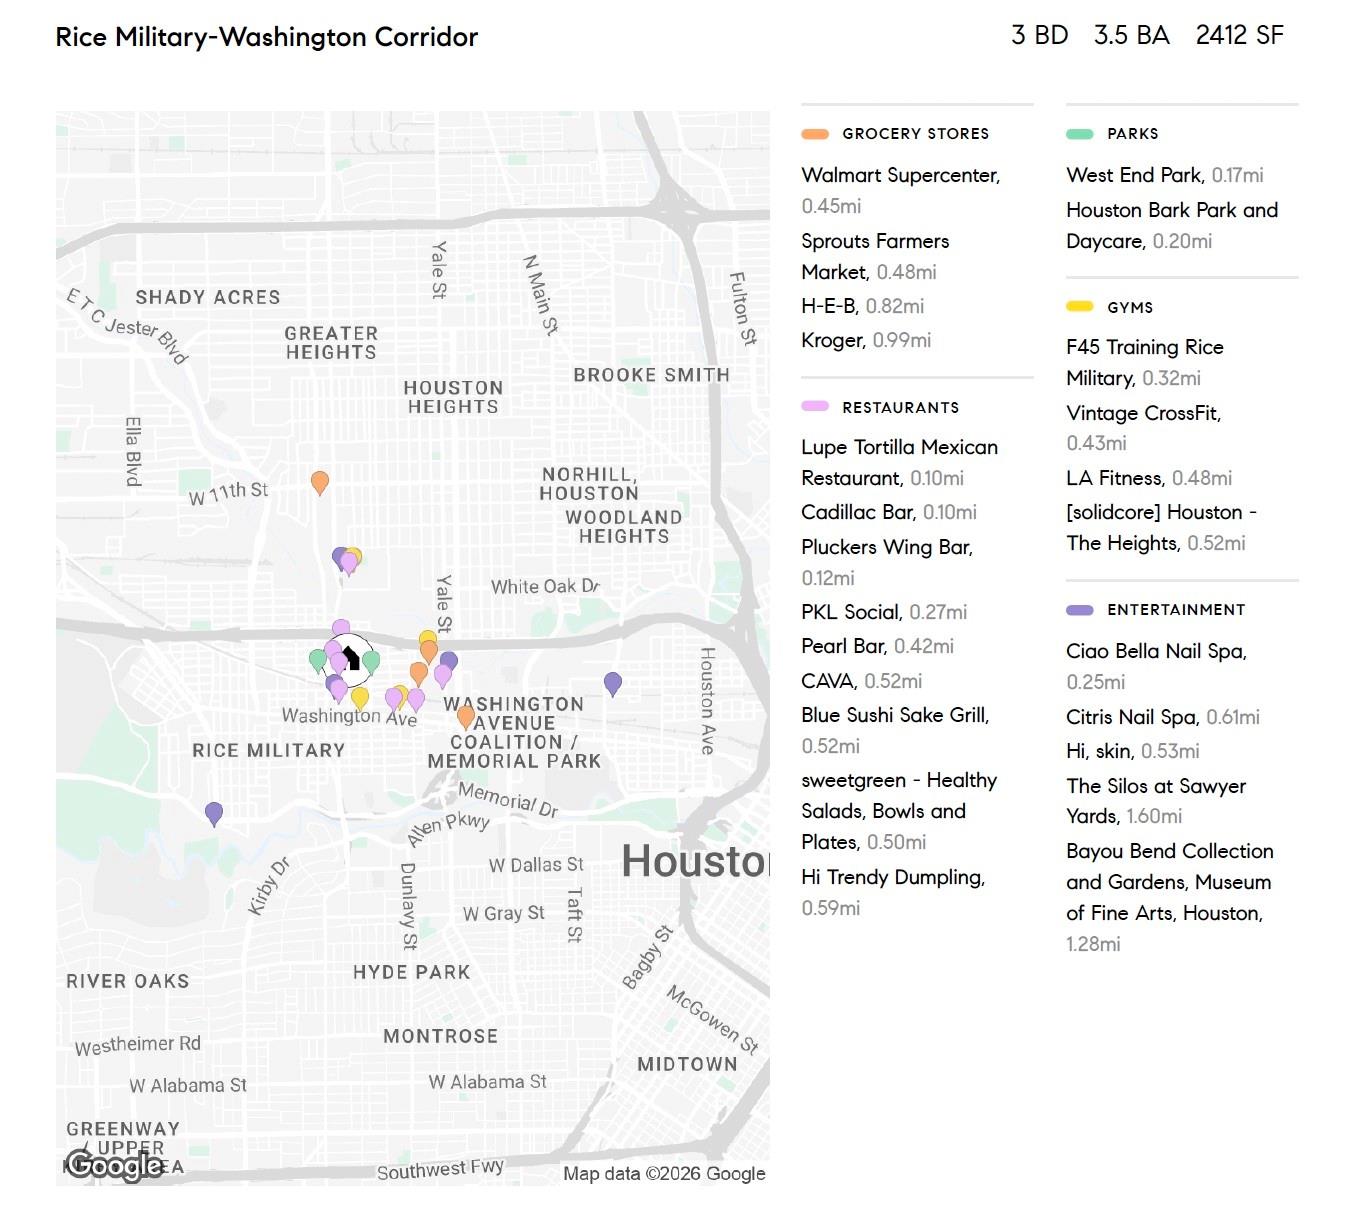This screenshot has height=1232, width=1356.
Task: Click the Houston Heights label on the map
Action: click(453, 397)
